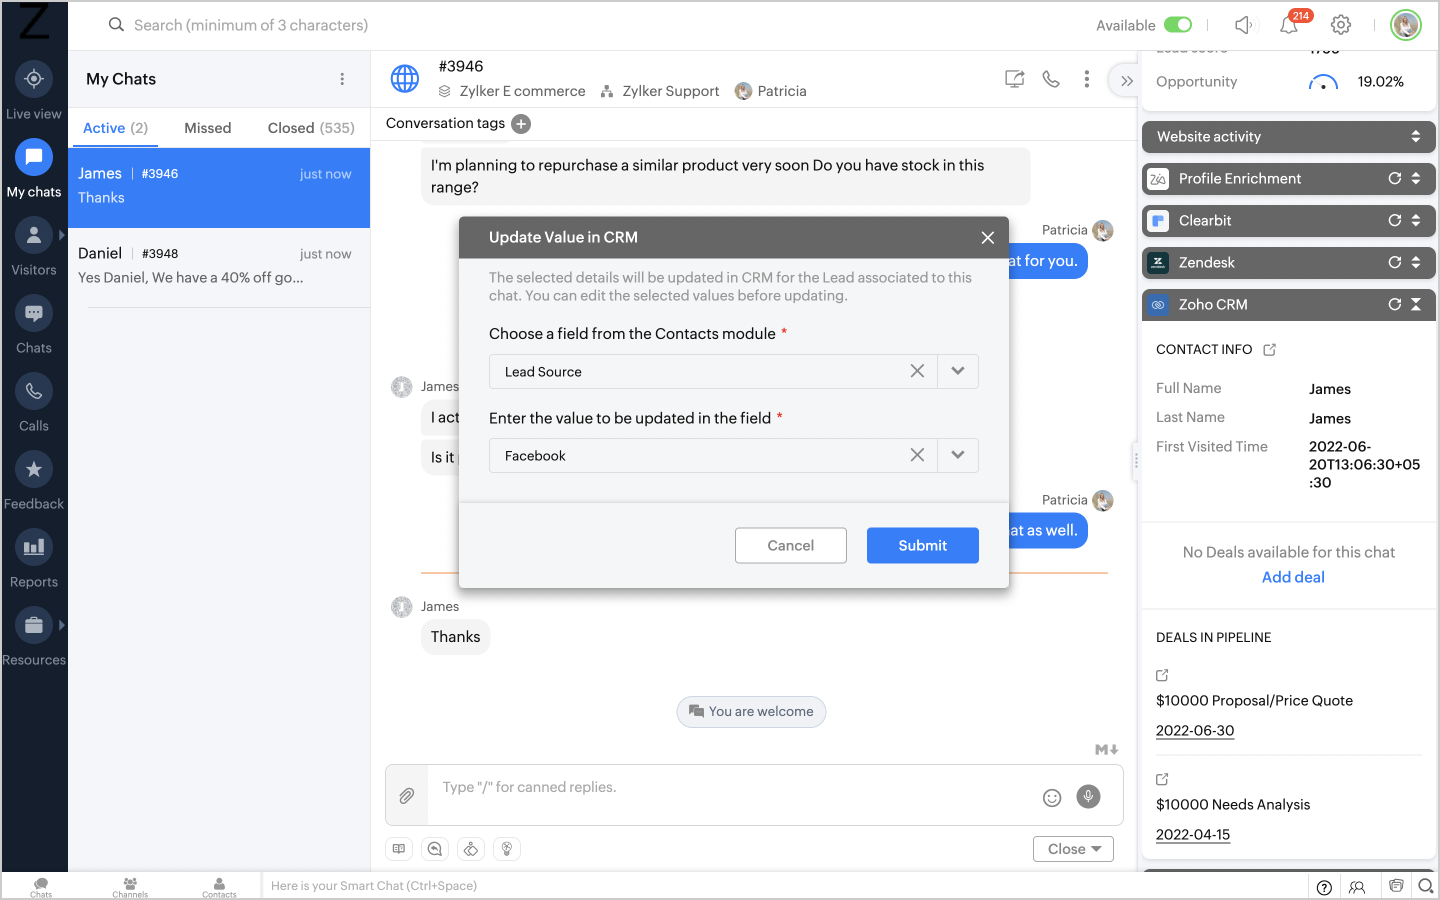Close the Update Value in CRM dialog

(x=988, y=238)
